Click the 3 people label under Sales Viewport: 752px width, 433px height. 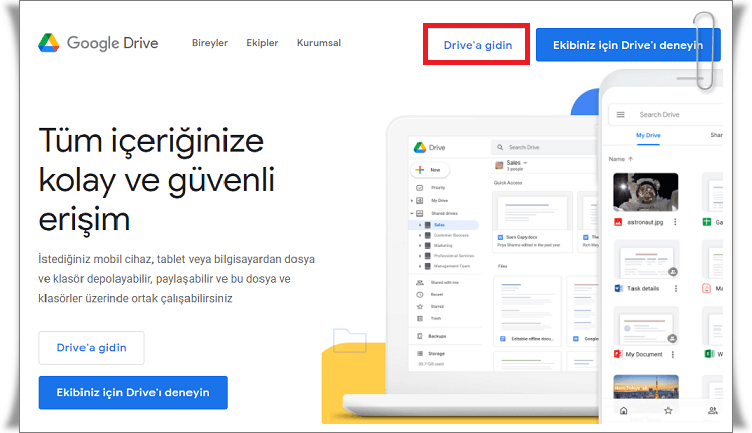pyautogui.click(x=515, y=169)
